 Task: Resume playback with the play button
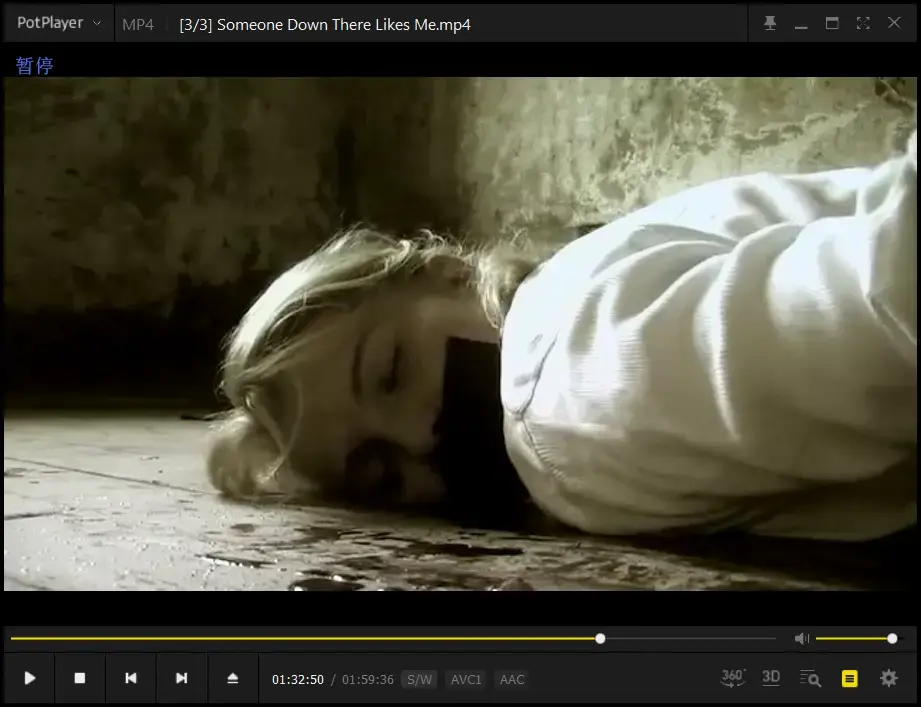click(29, 678)
